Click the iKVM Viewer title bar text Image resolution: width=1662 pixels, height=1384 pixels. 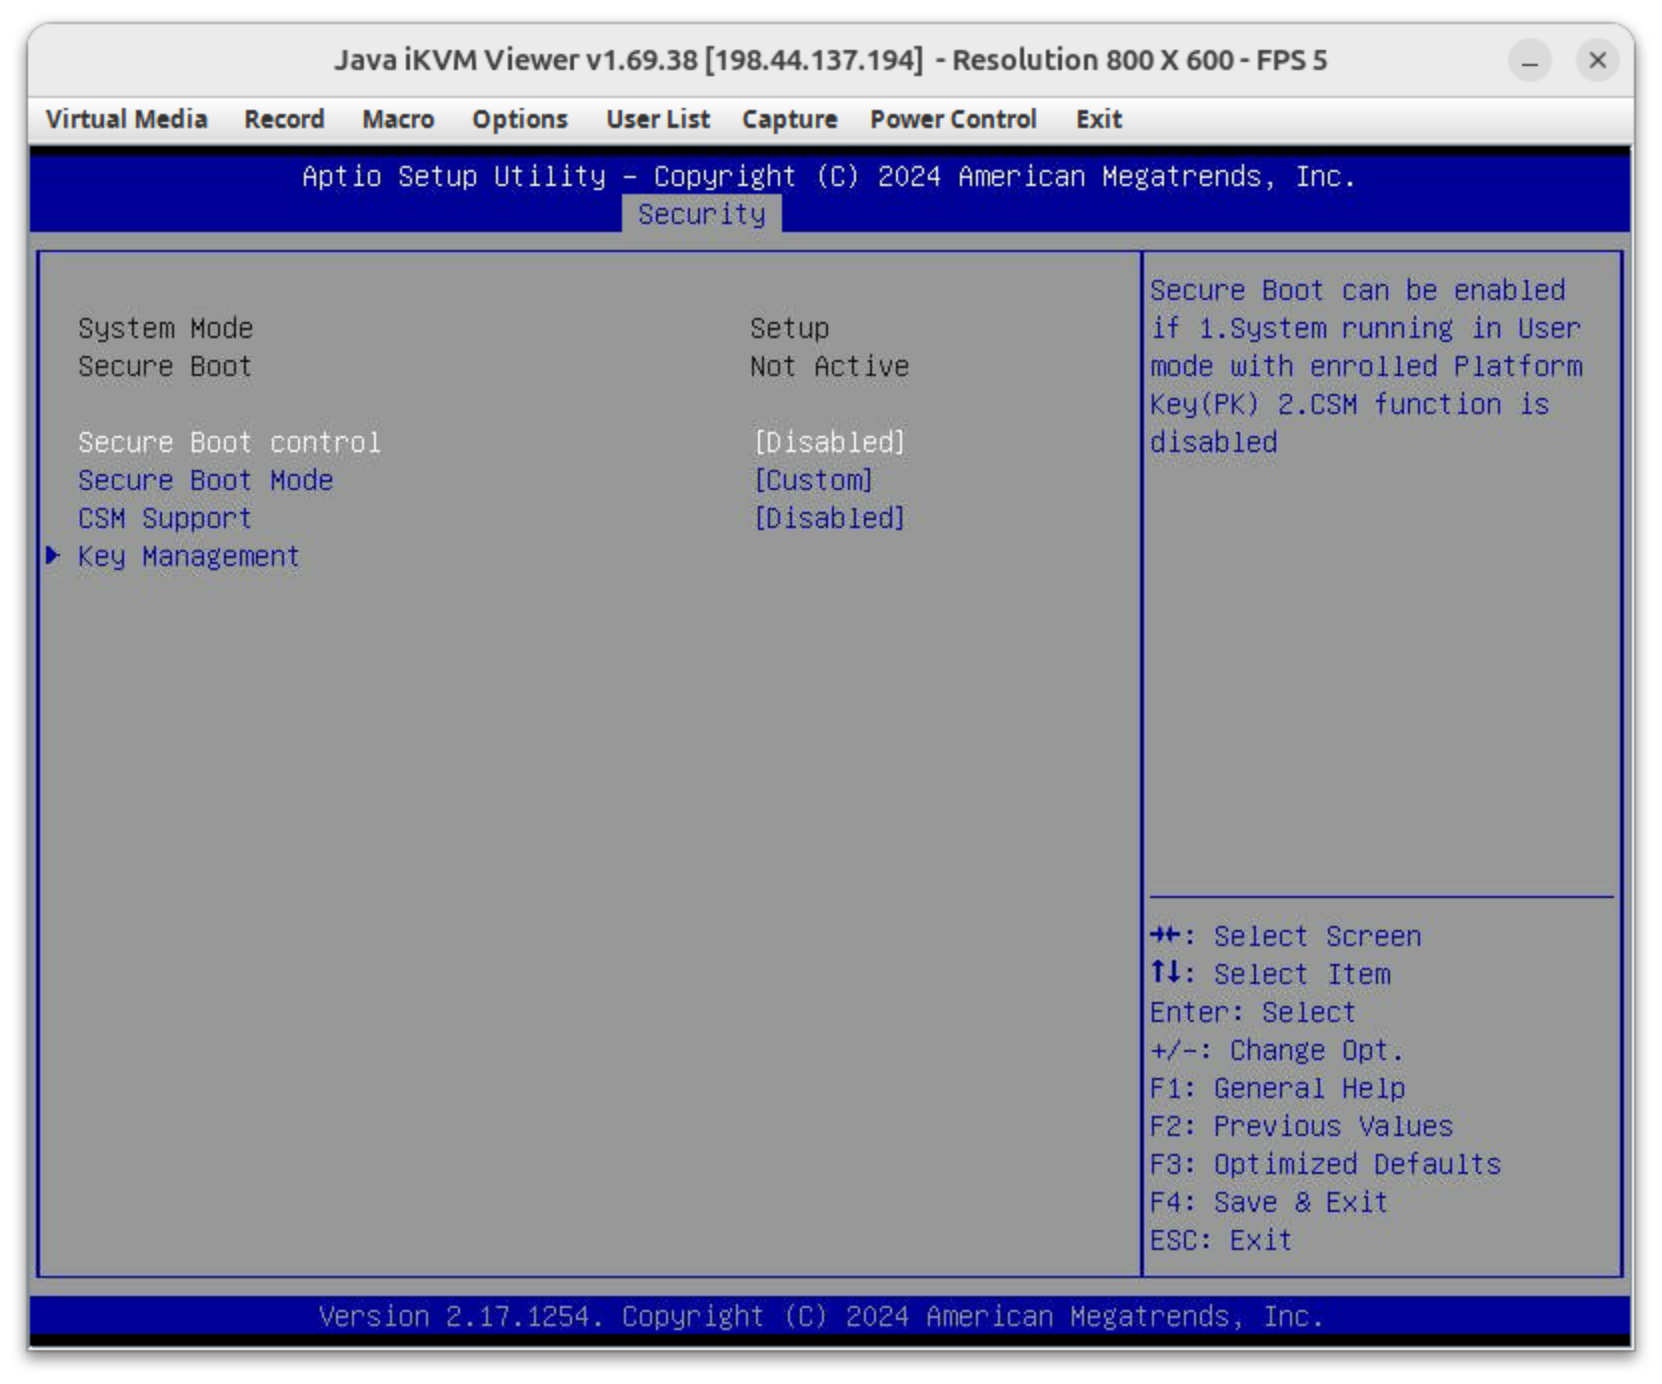[x=830, y=60]
